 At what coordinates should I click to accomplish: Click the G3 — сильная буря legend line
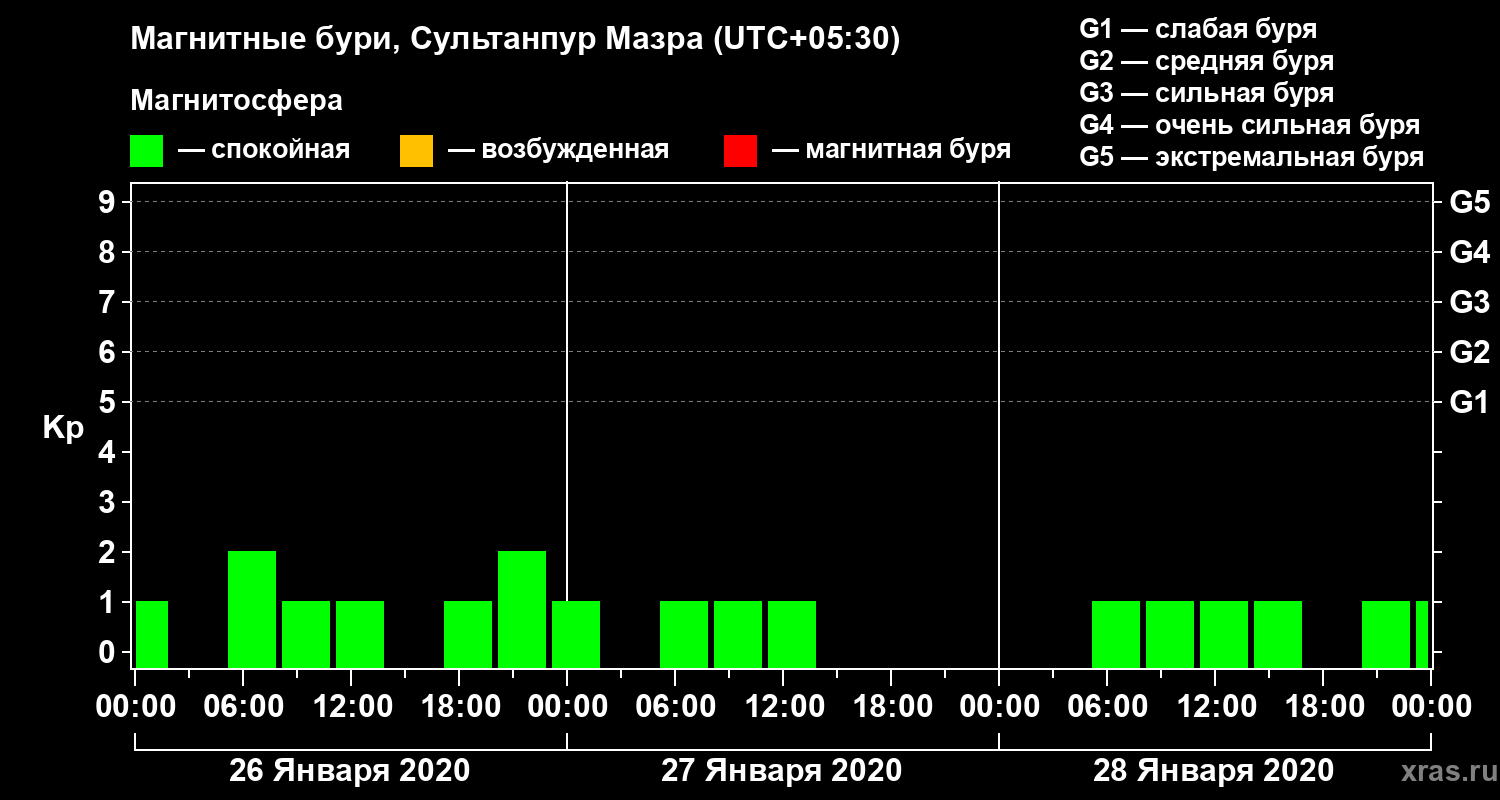(x=1206, y=93)
